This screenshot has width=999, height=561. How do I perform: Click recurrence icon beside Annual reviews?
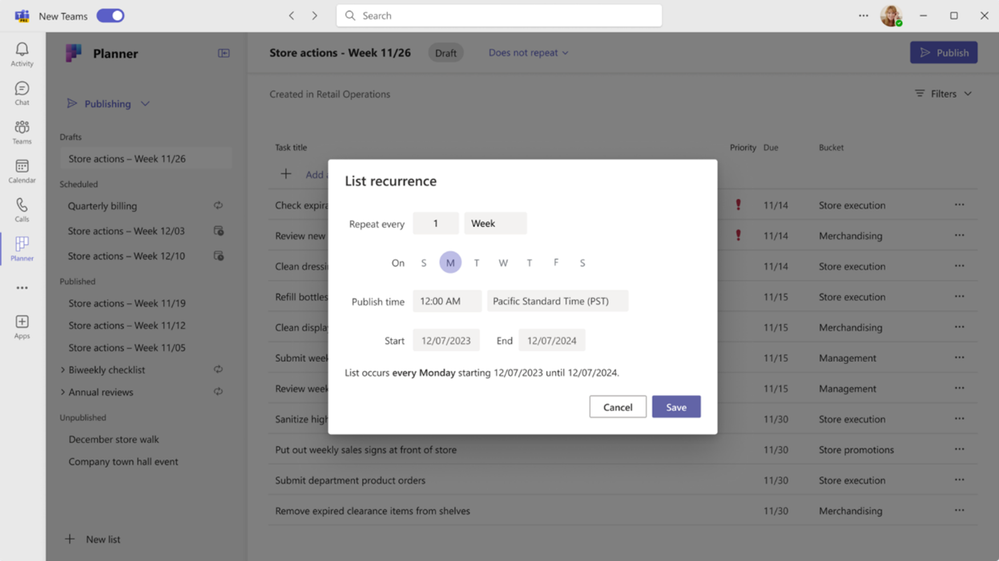tap(219, 392)
